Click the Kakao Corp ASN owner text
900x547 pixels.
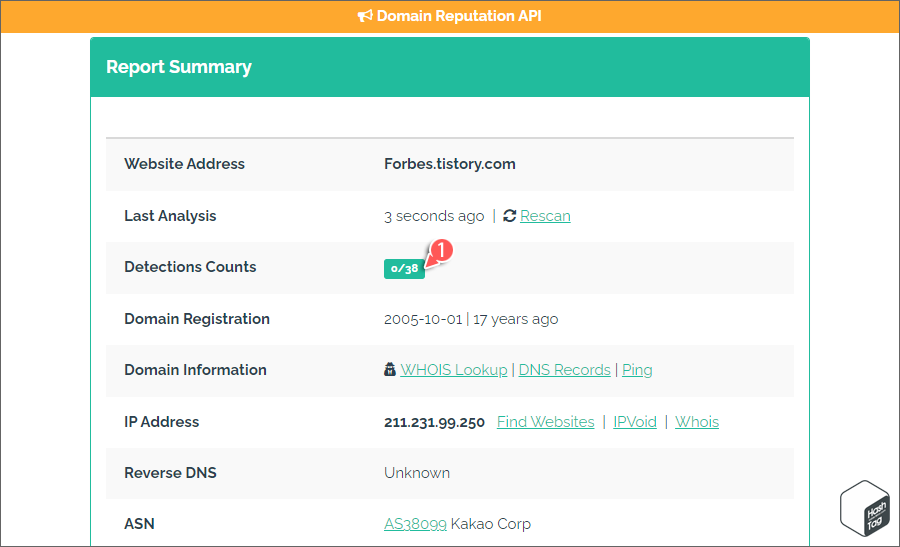tap(491, 524)
